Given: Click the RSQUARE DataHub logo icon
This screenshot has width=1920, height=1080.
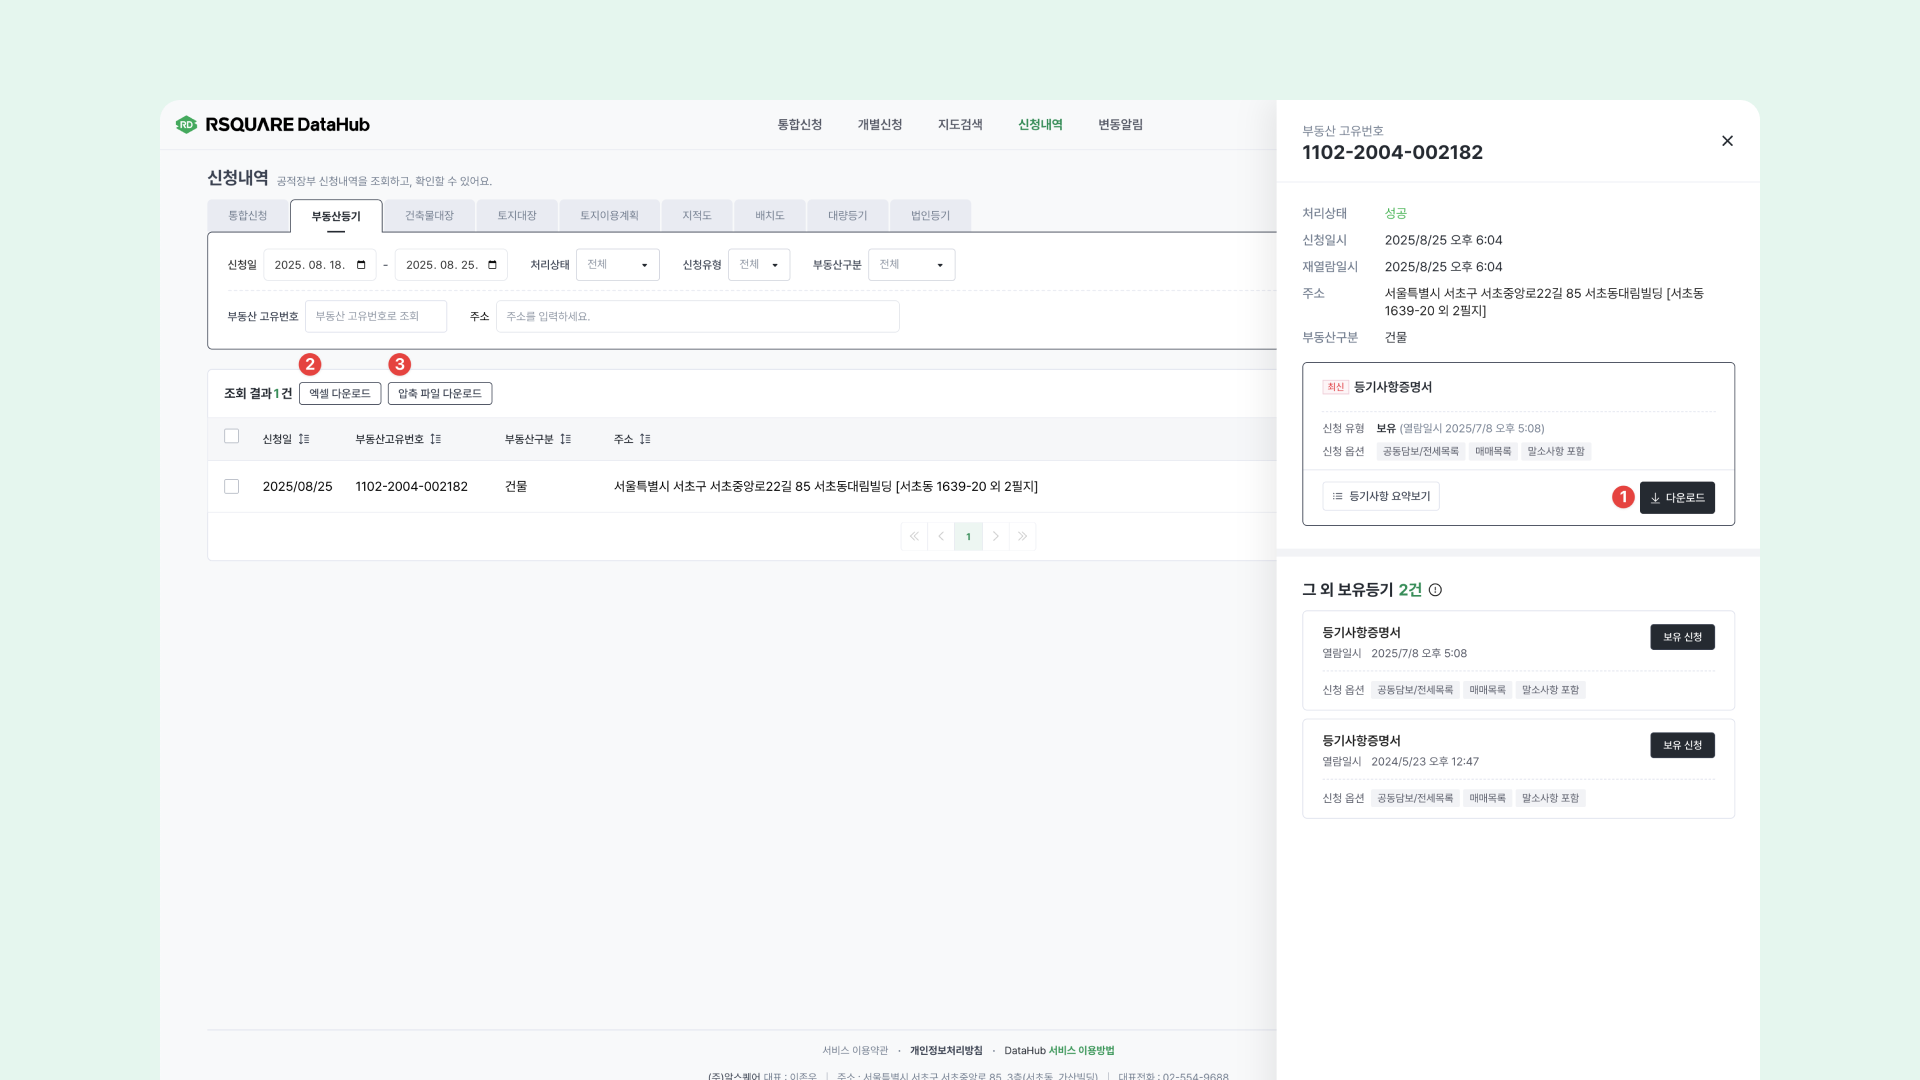Looking at the screenshot, I should pos(186,125).
